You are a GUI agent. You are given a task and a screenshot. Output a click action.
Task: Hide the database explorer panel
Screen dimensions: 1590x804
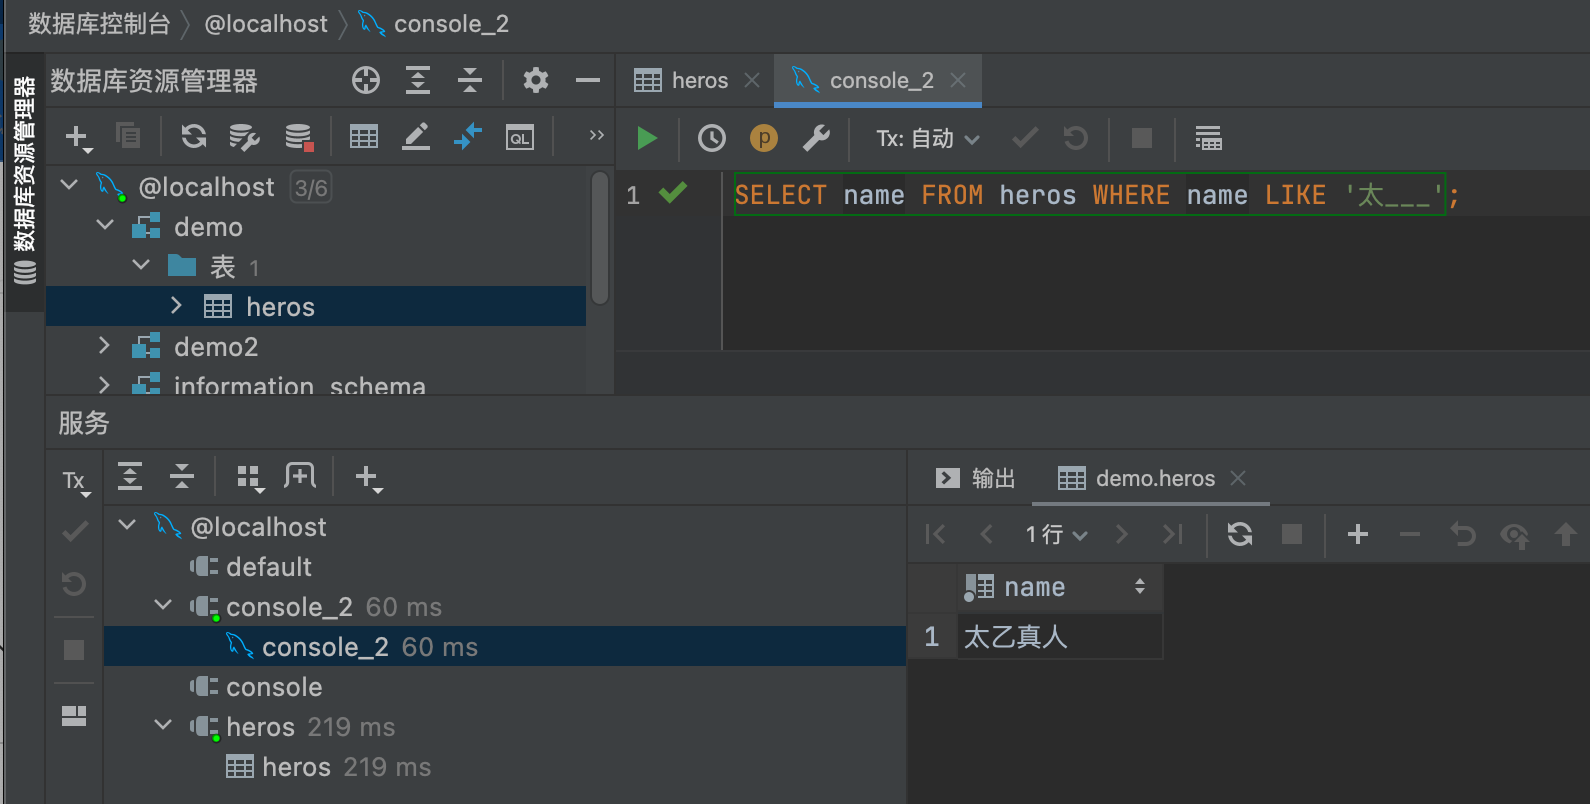coord(588,80)
